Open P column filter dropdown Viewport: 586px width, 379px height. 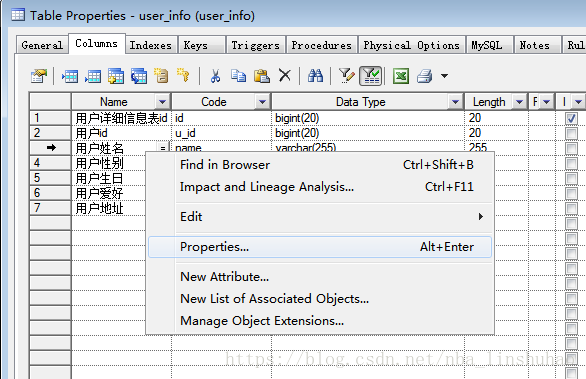tap(546, 102)
